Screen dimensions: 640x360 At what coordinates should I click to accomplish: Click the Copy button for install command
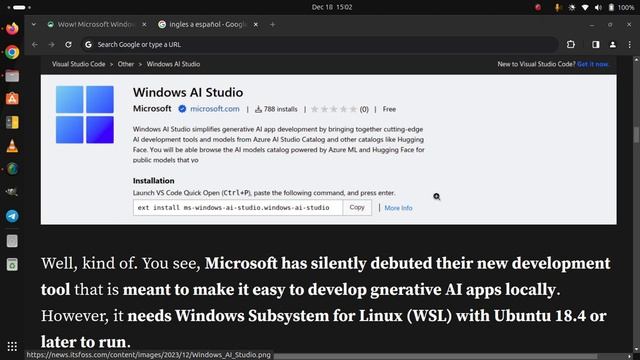[357, 207]
